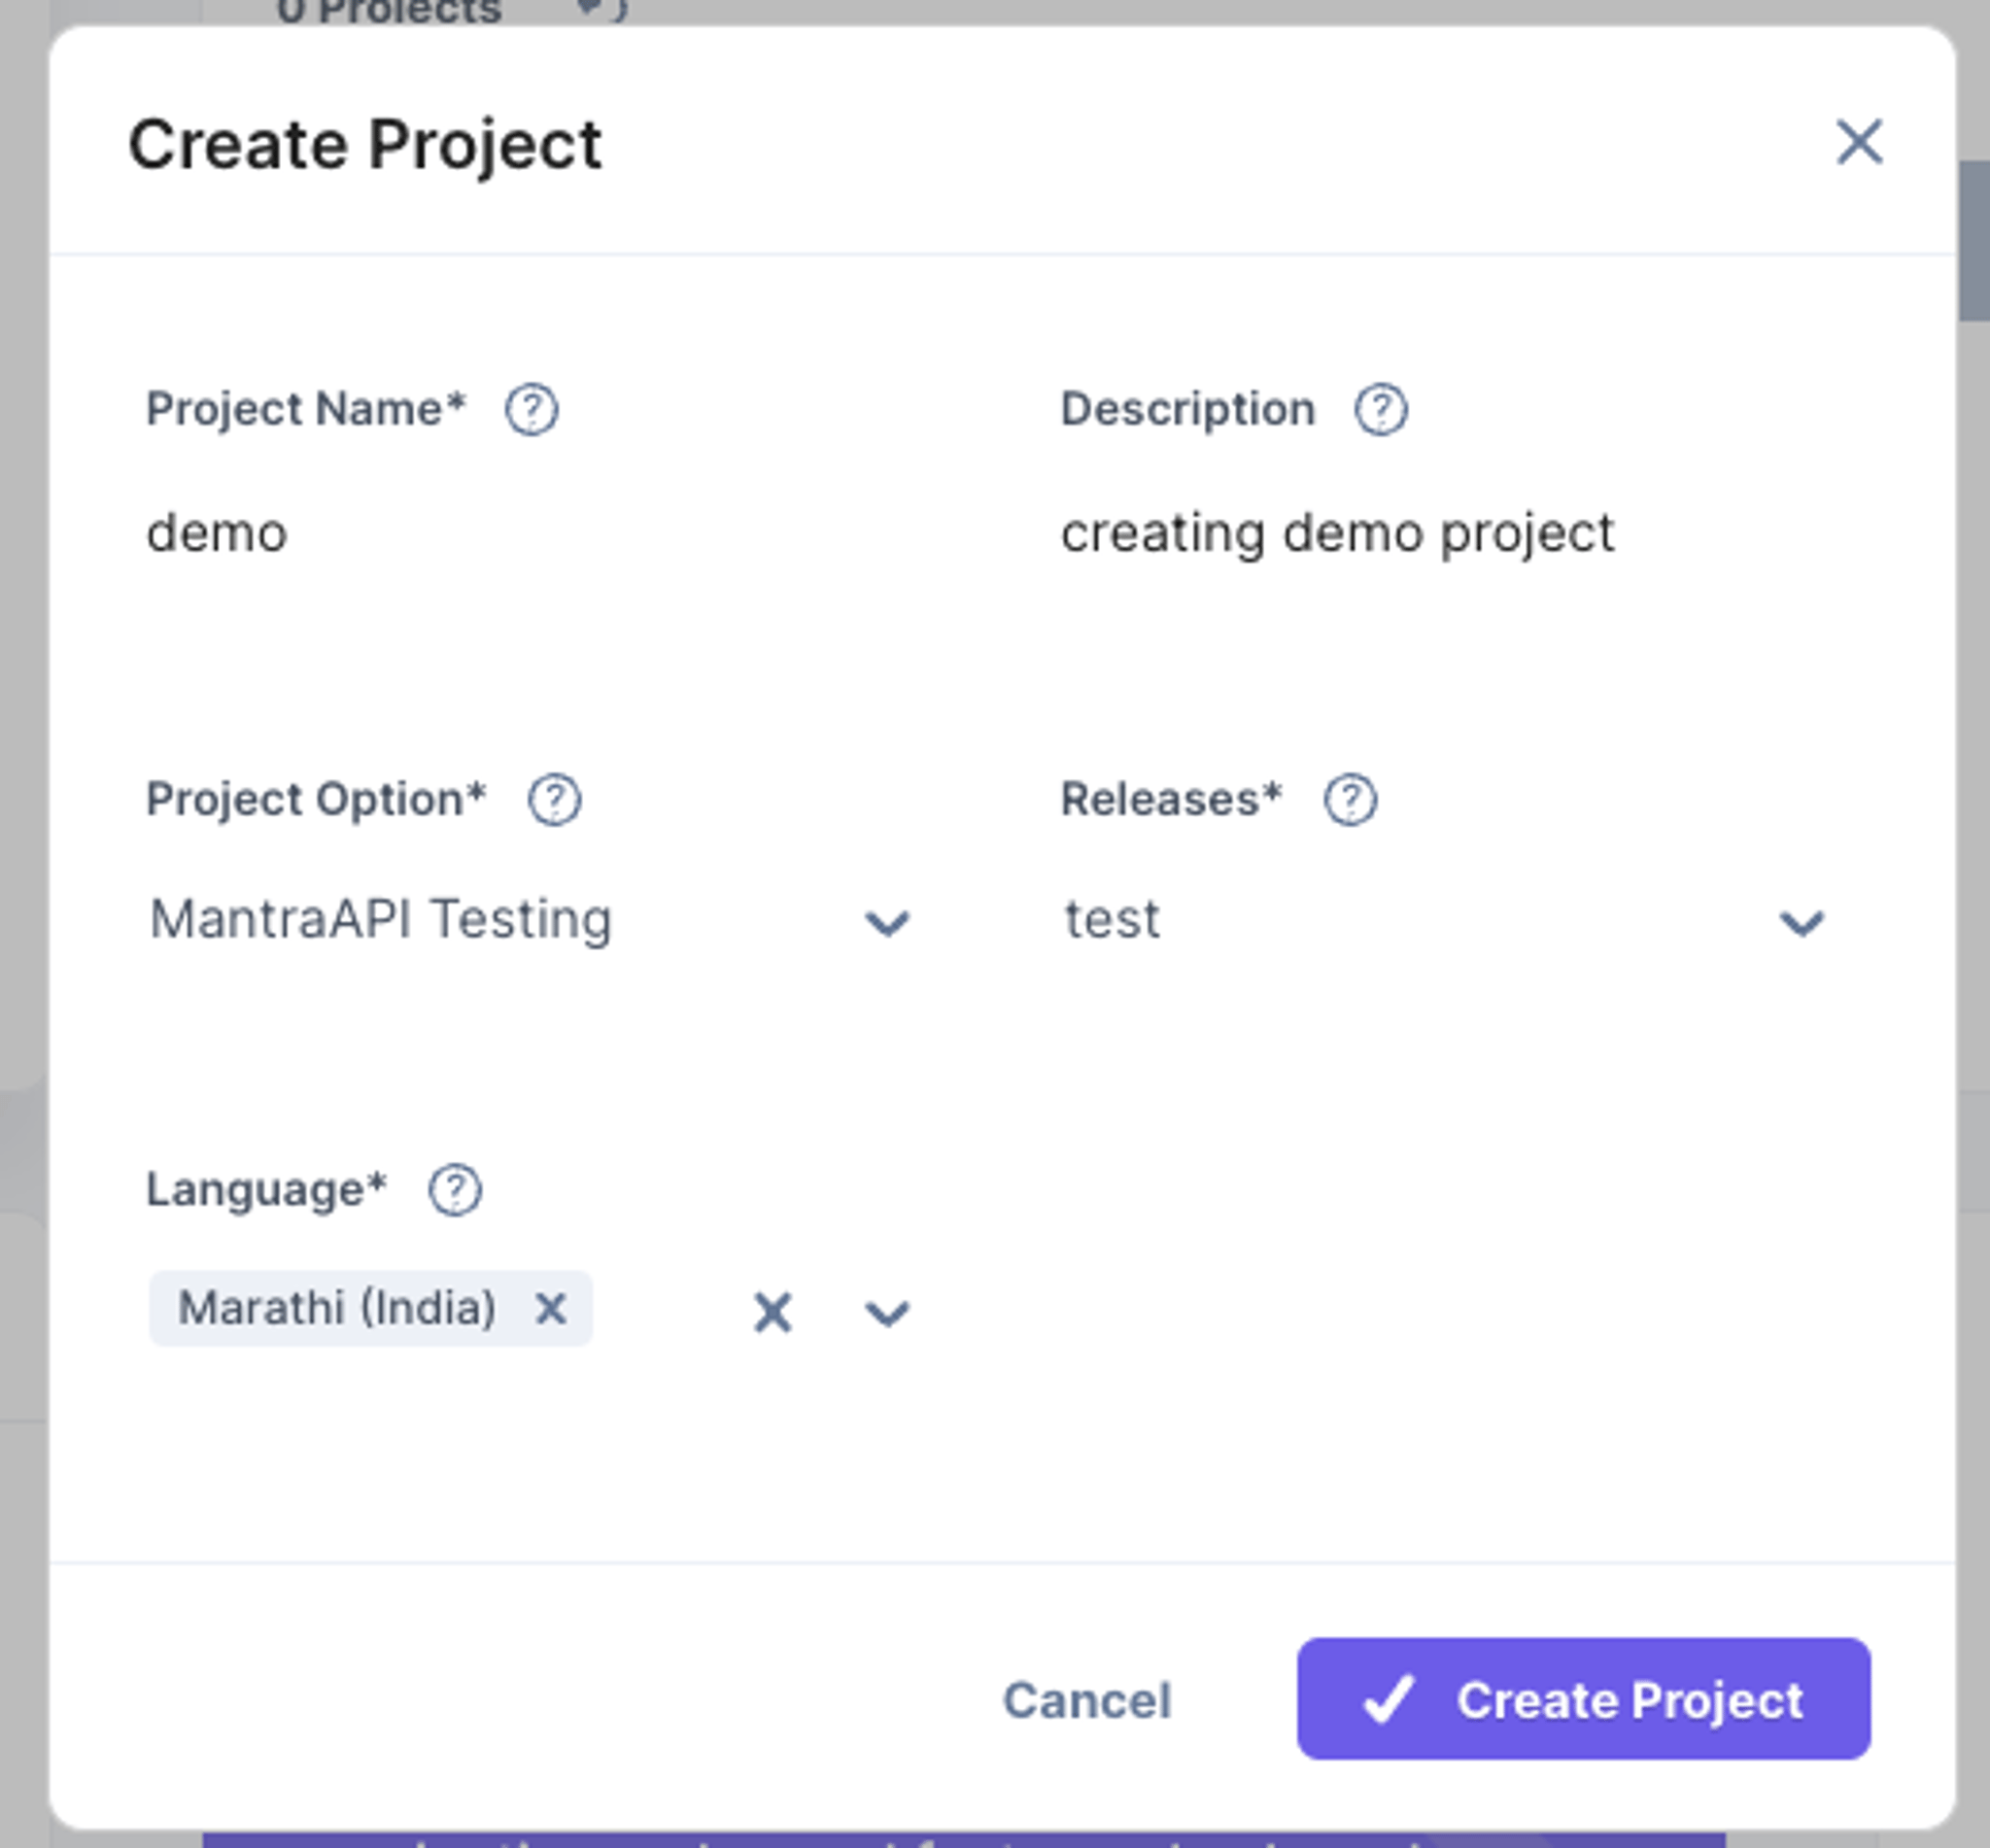Click the help icon beside Project Name
1990x1848 pixels.
[531, 410]
